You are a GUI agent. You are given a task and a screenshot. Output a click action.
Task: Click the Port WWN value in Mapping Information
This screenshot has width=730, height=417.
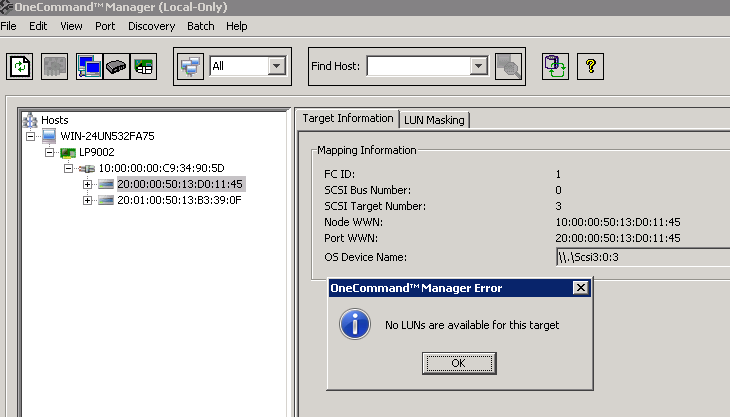[618, 238]
